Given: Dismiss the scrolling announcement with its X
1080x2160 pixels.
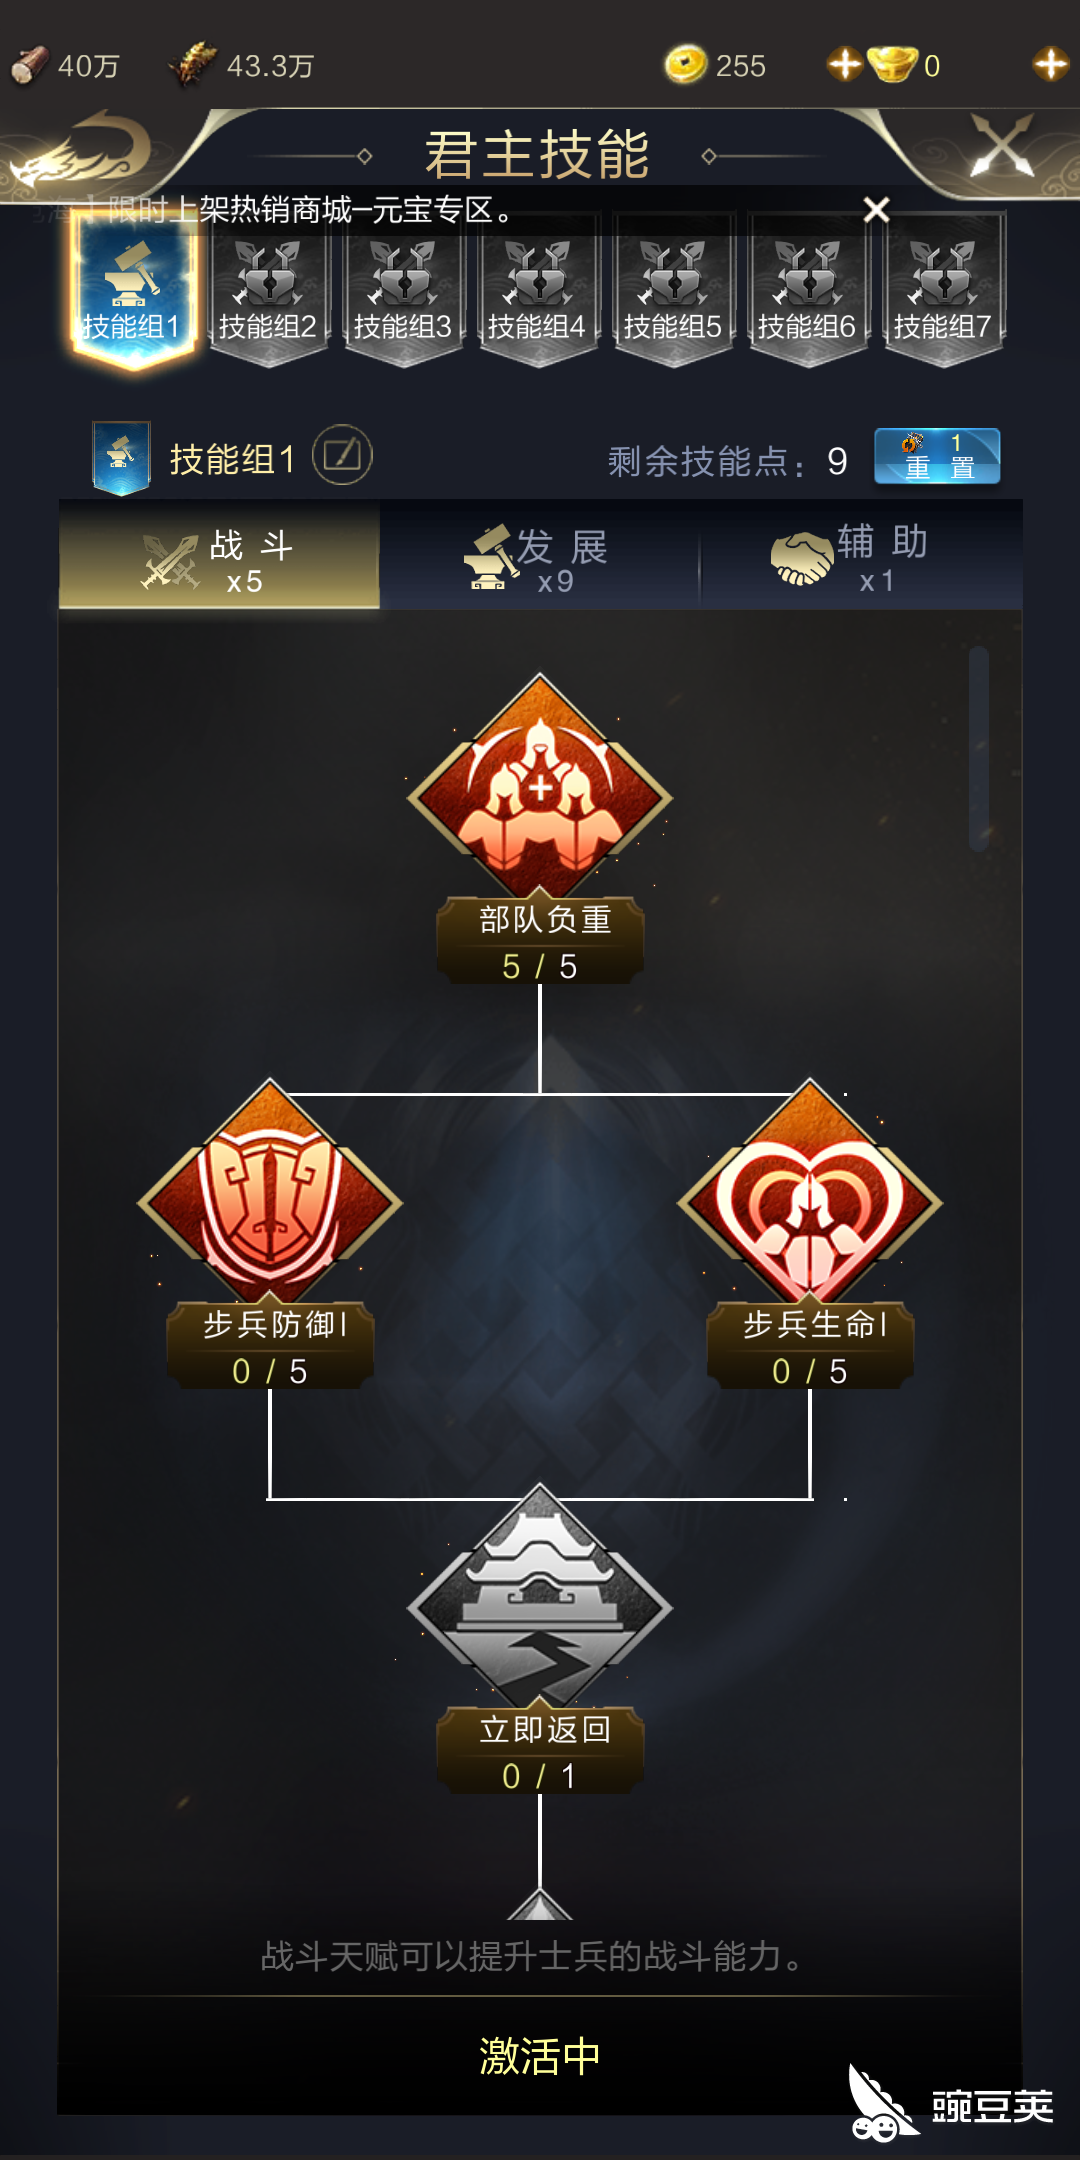Looking at the screenshot, I should click(876, 210).
